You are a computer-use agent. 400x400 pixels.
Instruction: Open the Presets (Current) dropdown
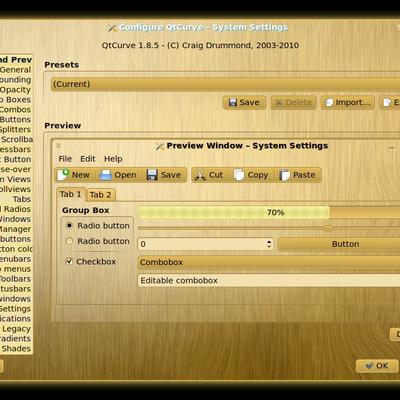pos(225,84)
